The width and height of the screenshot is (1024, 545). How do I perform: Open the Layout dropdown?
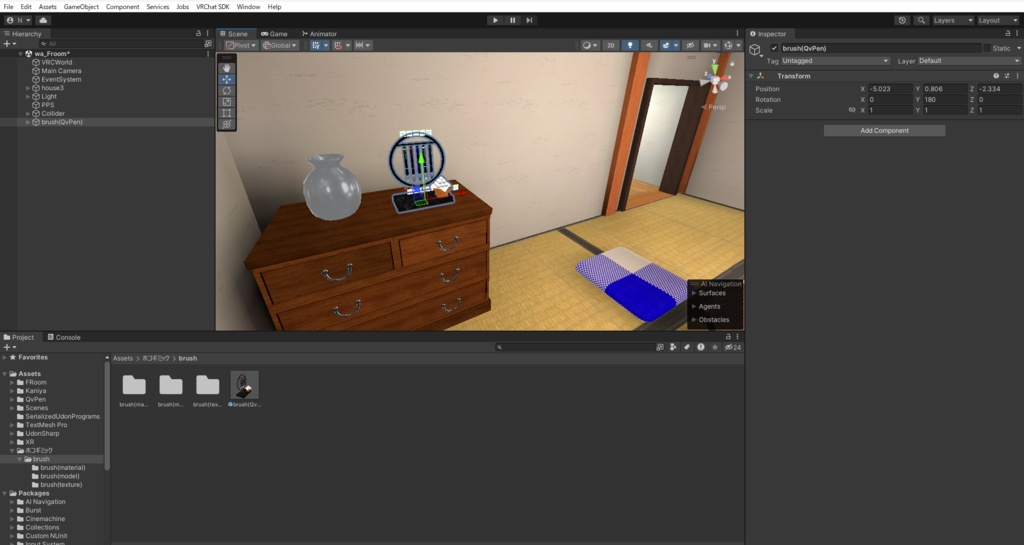click(x=997, y=20)
